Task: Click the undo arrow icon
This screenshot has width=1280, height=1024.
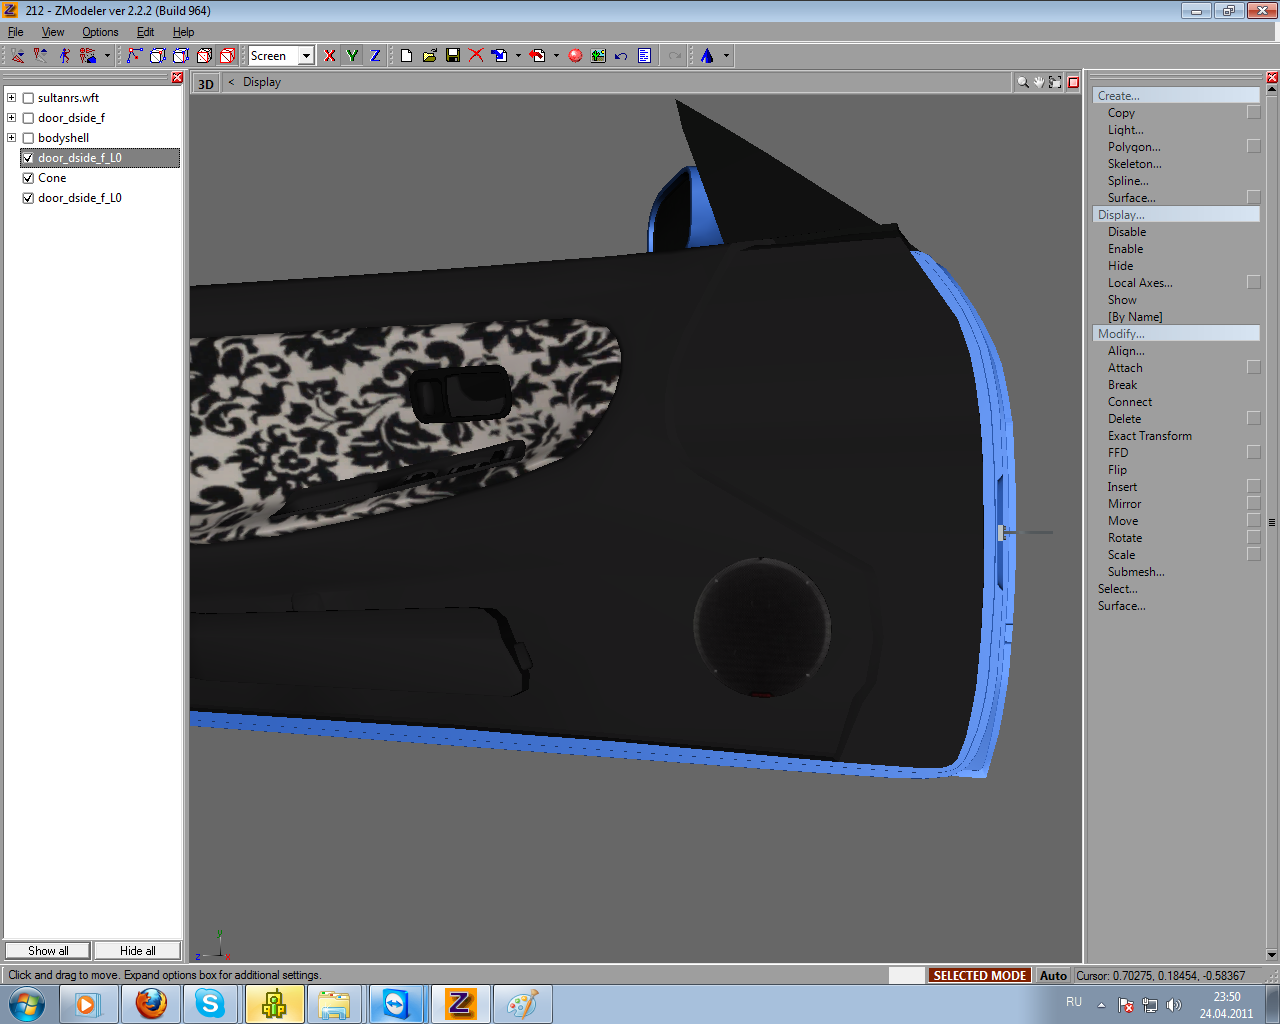Action: tap(621, 56)
